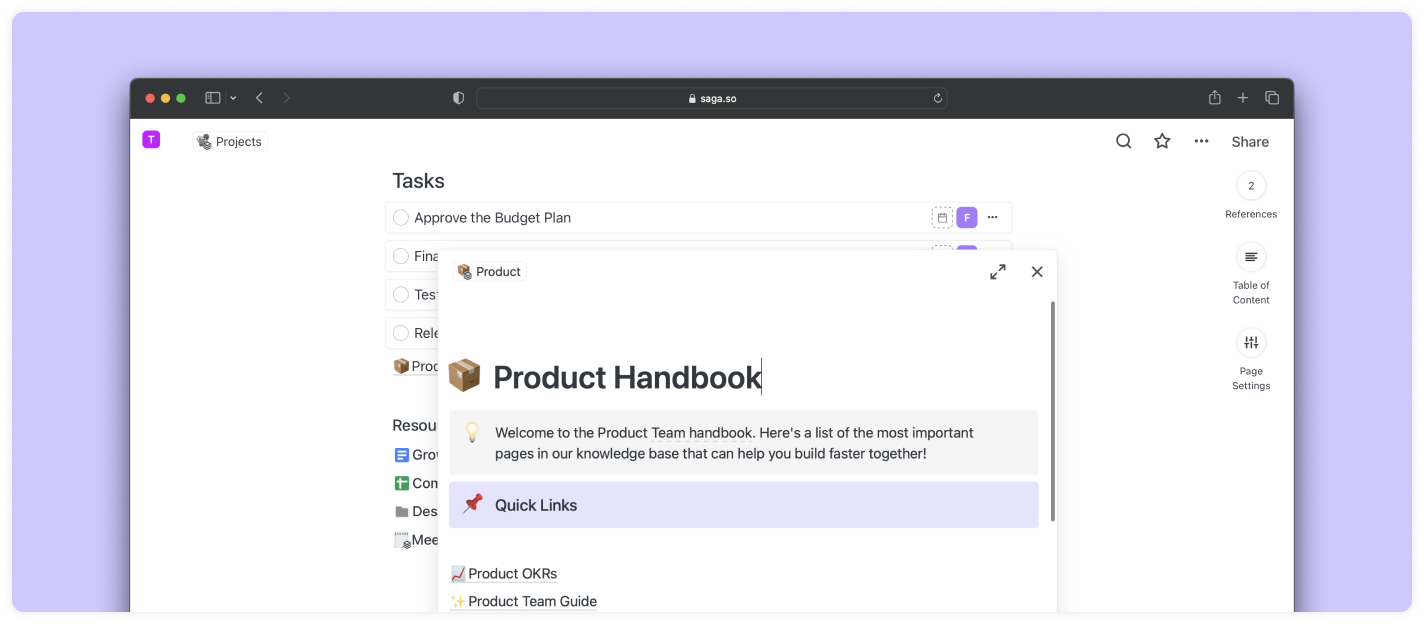Open the page more options menu
The height and width of the screenshot is (624, 1424).
(x=1201, y=141)
